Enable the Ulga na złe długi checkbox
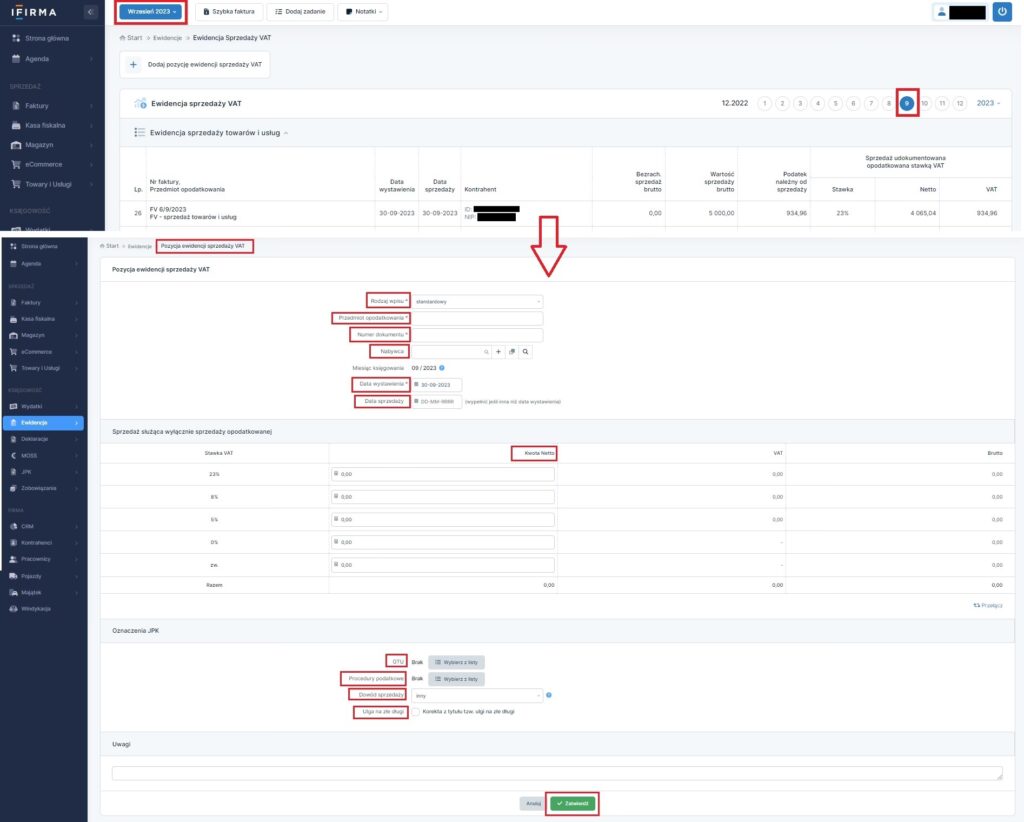The image size is (1024, 822). tap(416, 711)
